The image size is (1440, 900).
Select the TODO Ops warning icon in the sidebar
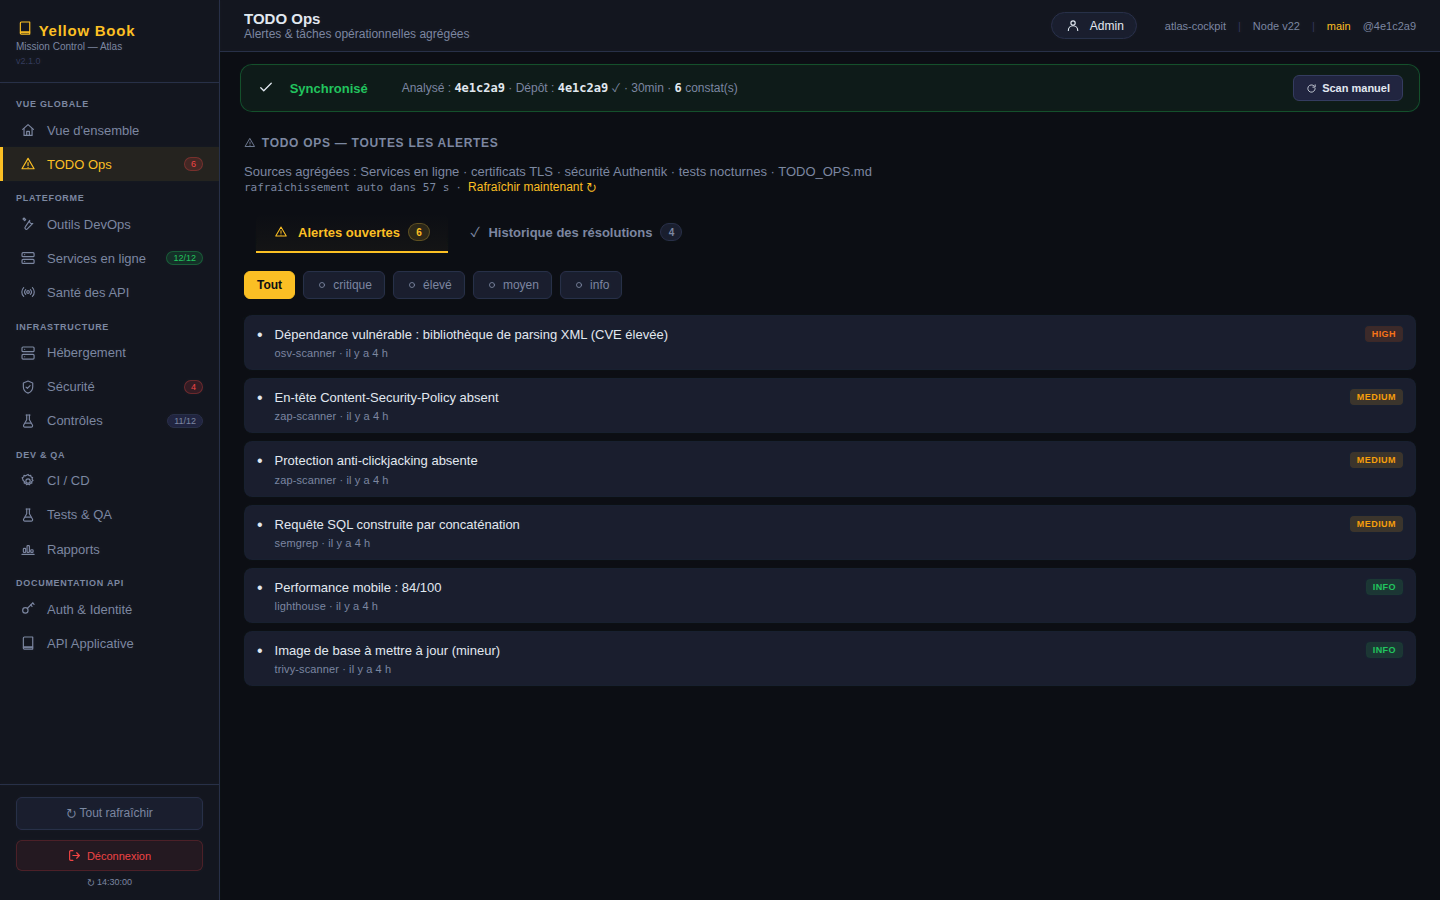[x=28, y=165]
